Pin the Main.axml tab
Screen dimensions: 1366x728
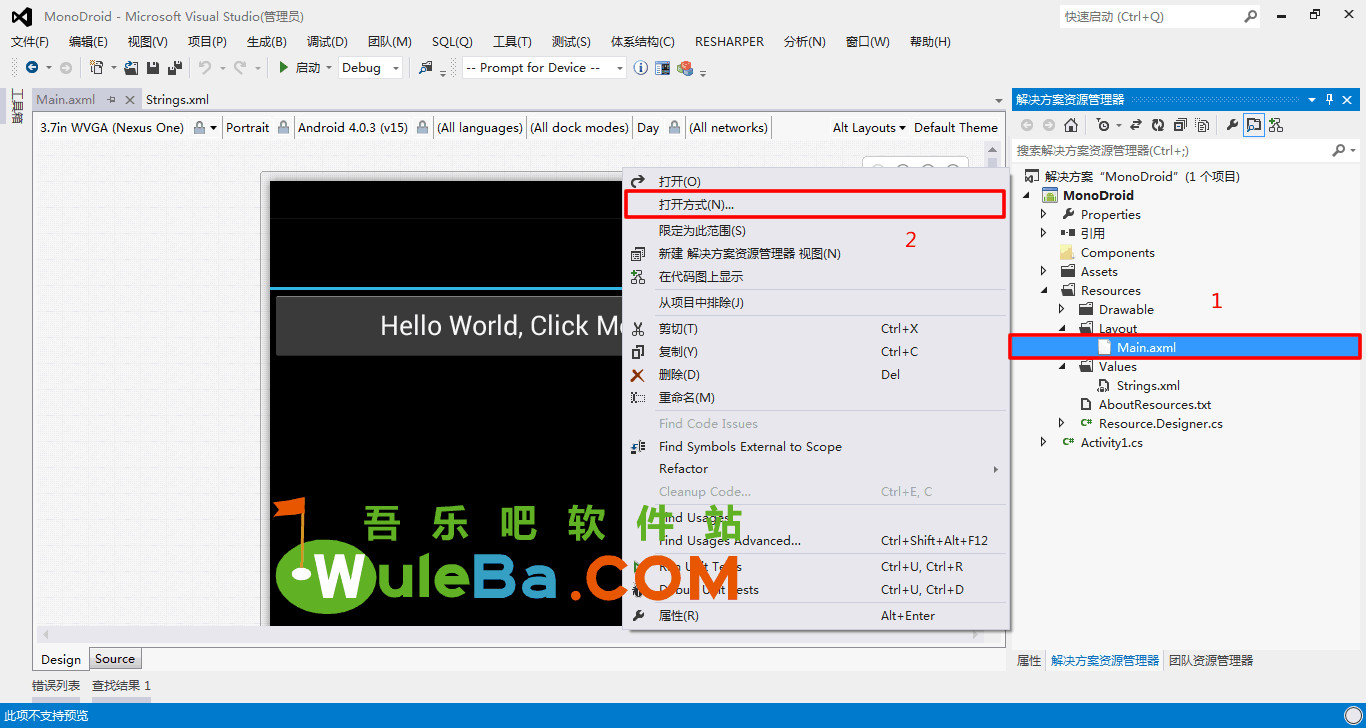(x=112, y=99)
